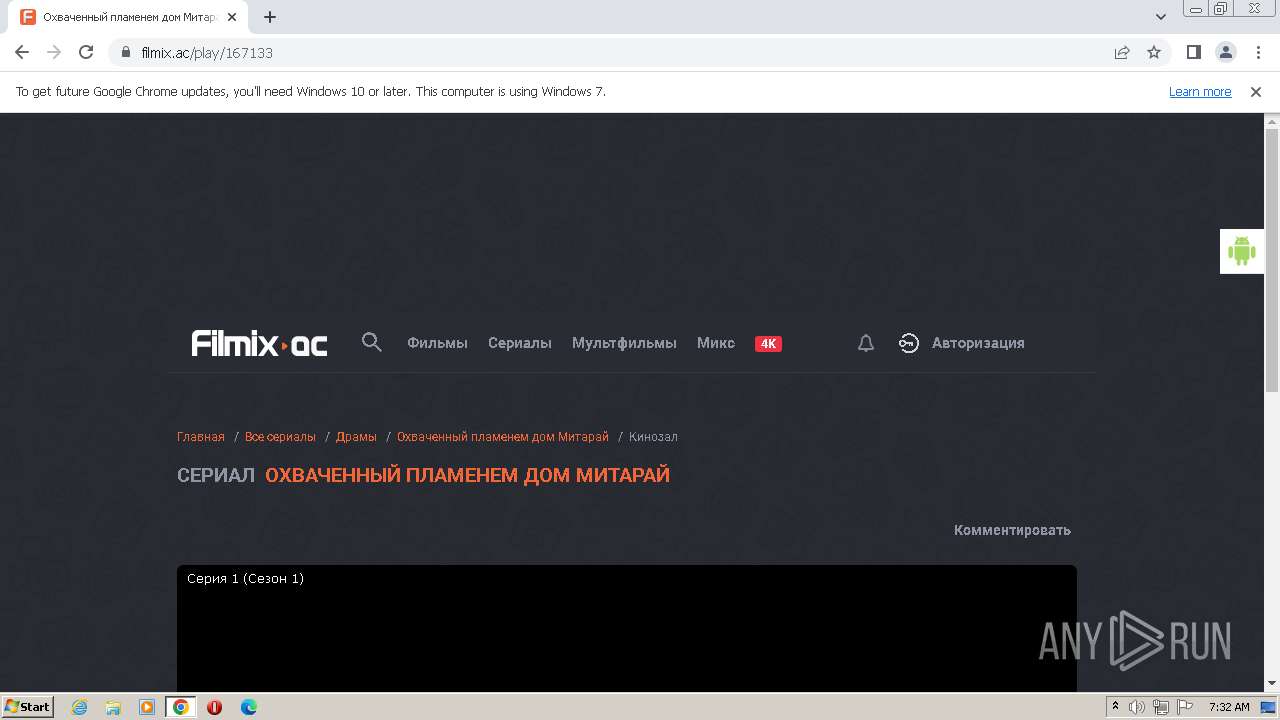Click the Кинозал breadcrumb text
This screenshot has height=720, width=1280.
pos(653,437)
